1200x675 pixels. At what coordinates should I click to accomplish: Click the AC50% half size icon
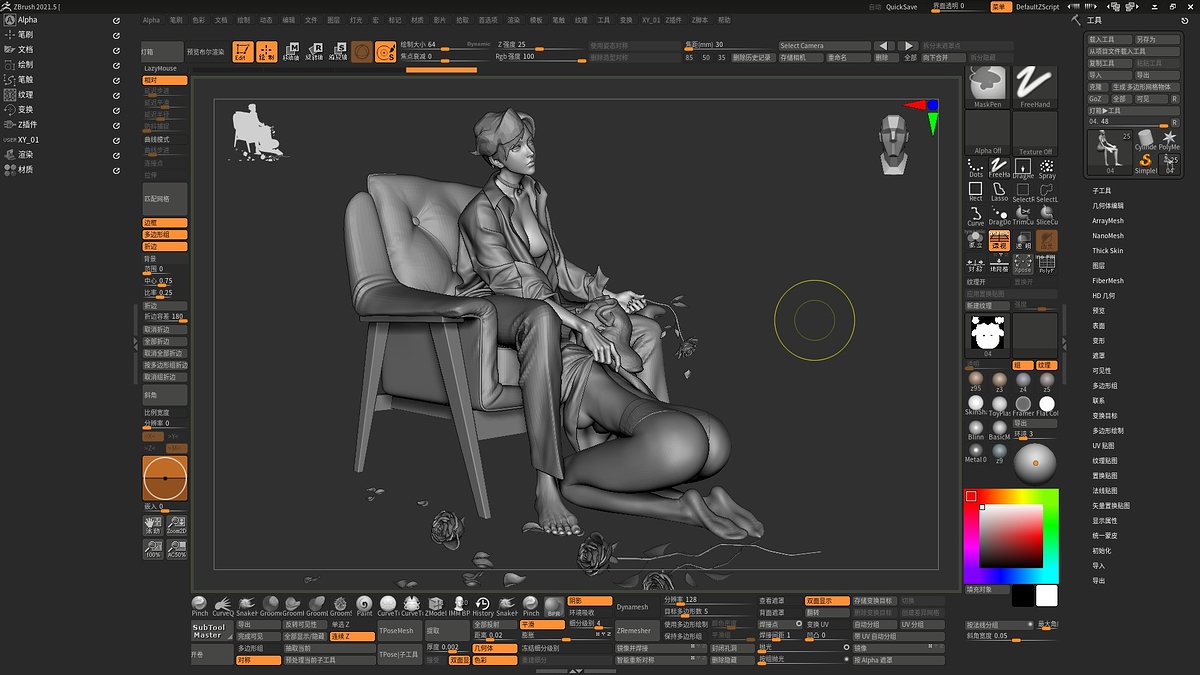coord(177,550)
